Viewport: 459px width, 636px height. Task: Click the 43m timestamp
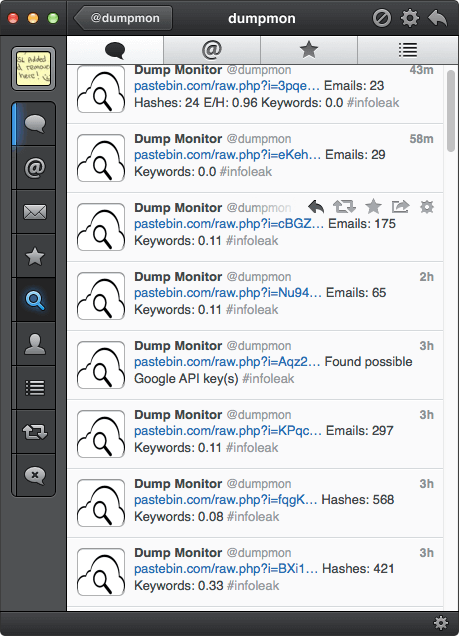coord(421,70)
